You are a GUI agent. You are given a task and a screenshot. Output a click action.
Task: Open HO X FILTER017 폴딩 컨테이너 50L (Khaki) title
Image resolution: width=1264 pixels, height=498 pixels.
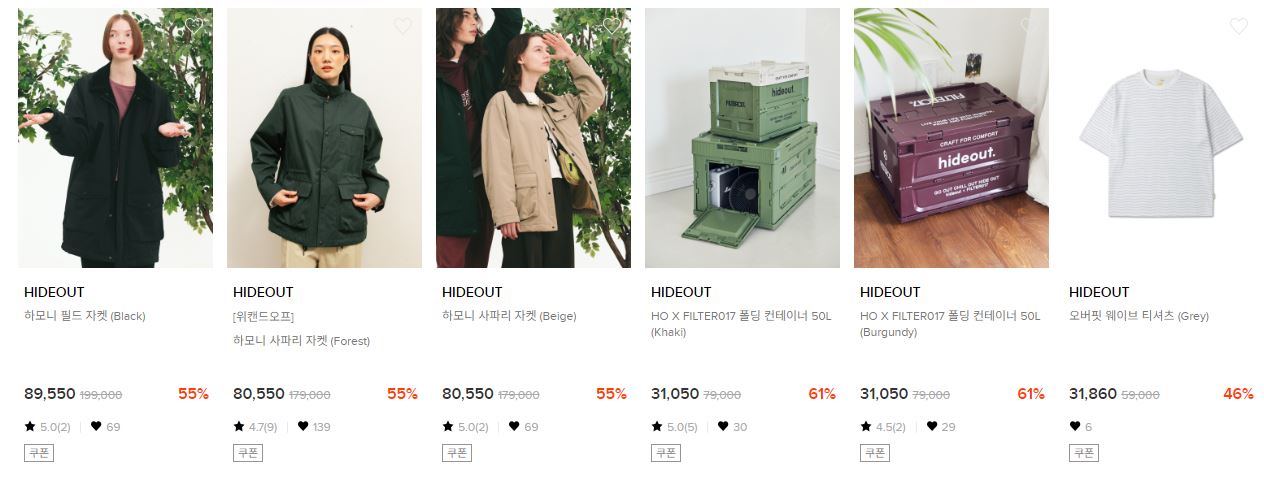(741, 323)
